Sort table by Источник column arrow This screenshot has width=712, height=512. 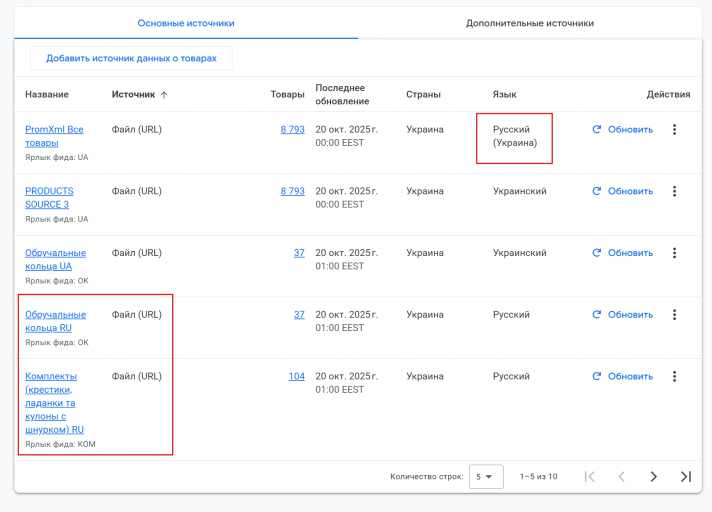click(x=164, y=95)
